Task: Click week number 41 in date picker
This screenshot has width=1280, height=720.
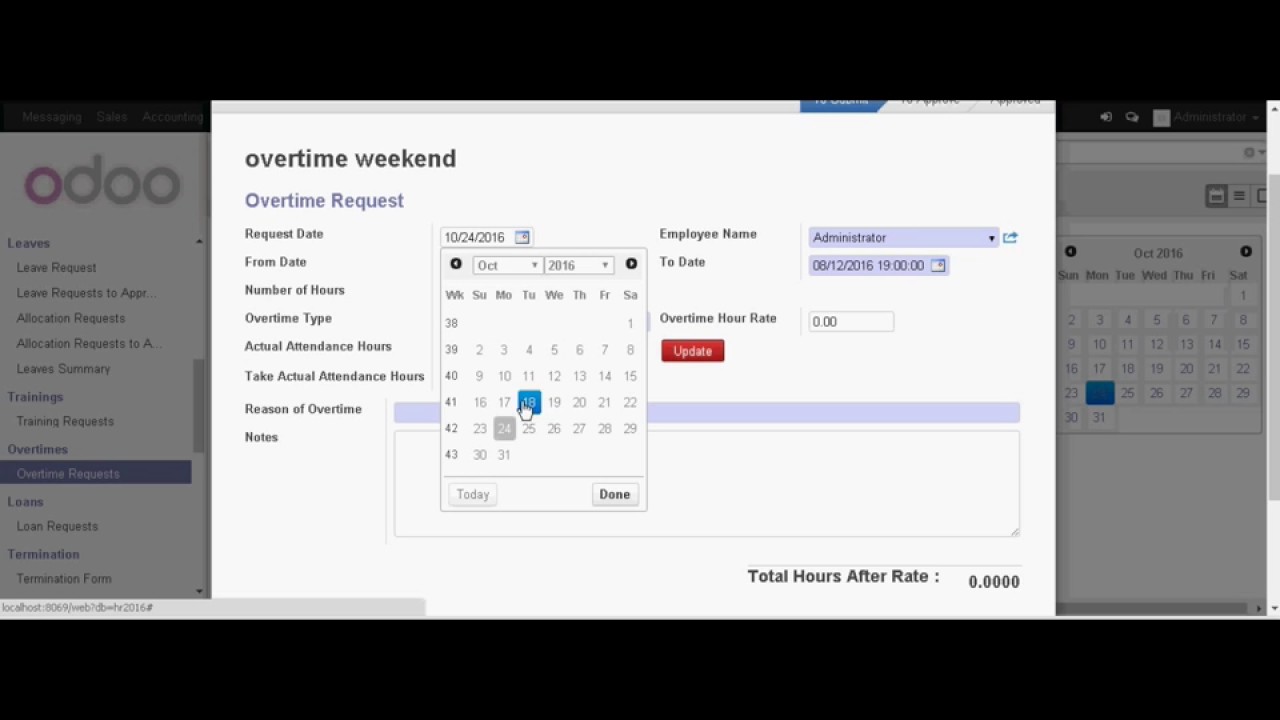Action: tap(451, 402)
